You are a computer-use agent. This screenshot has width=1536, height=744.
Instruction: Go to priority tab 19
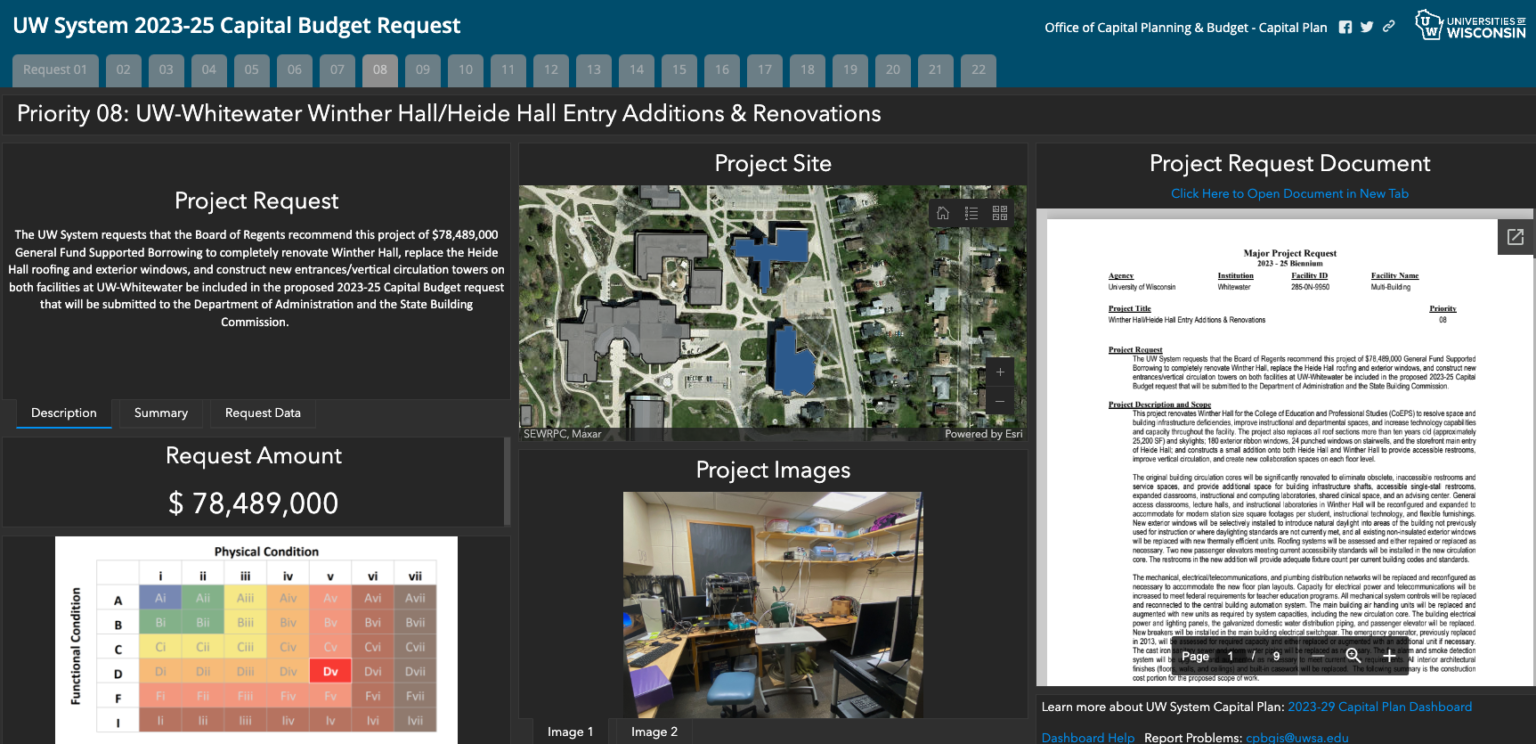click(x=850, y=70)
